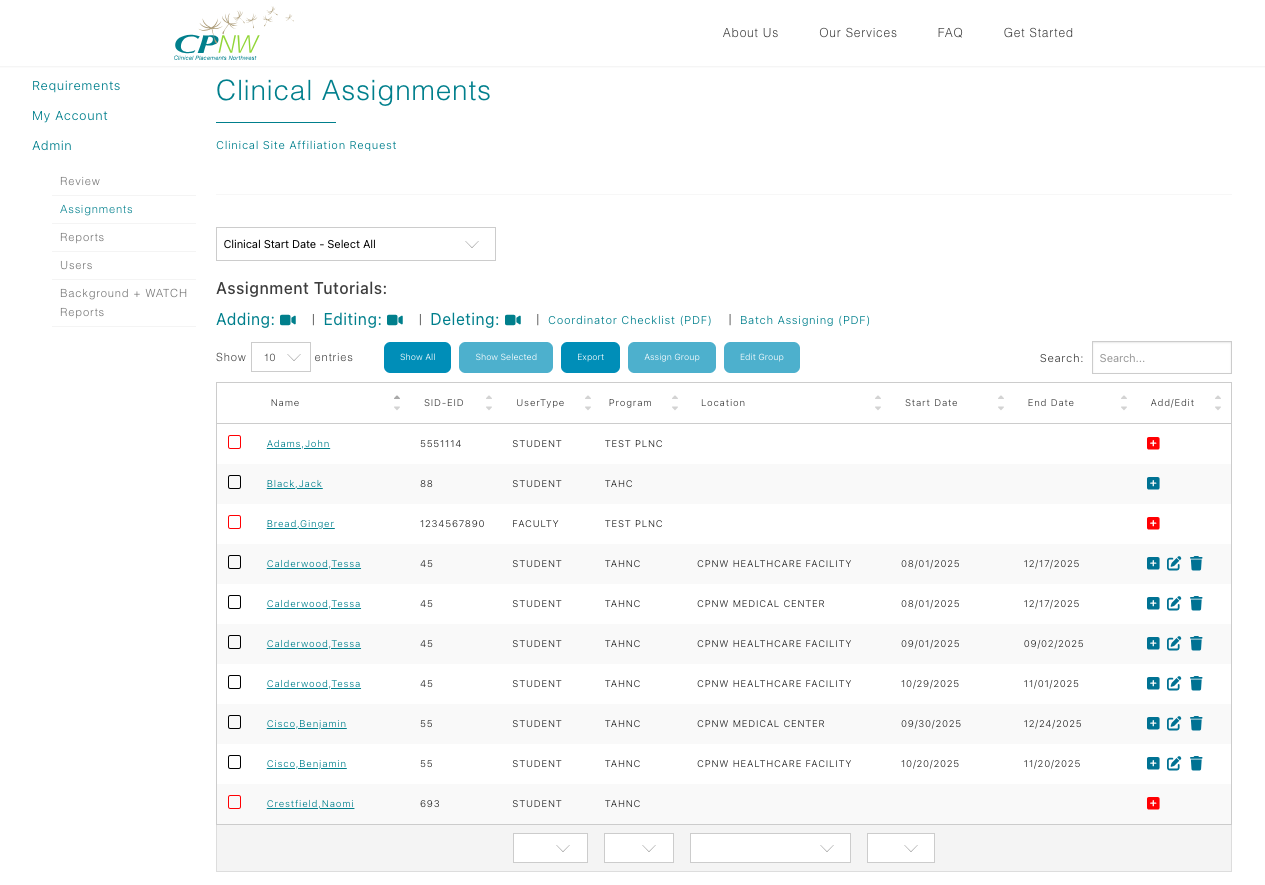The image size is (1265, 885).
Task: Open the FAQ menu item
Action: tap(950, 33)
